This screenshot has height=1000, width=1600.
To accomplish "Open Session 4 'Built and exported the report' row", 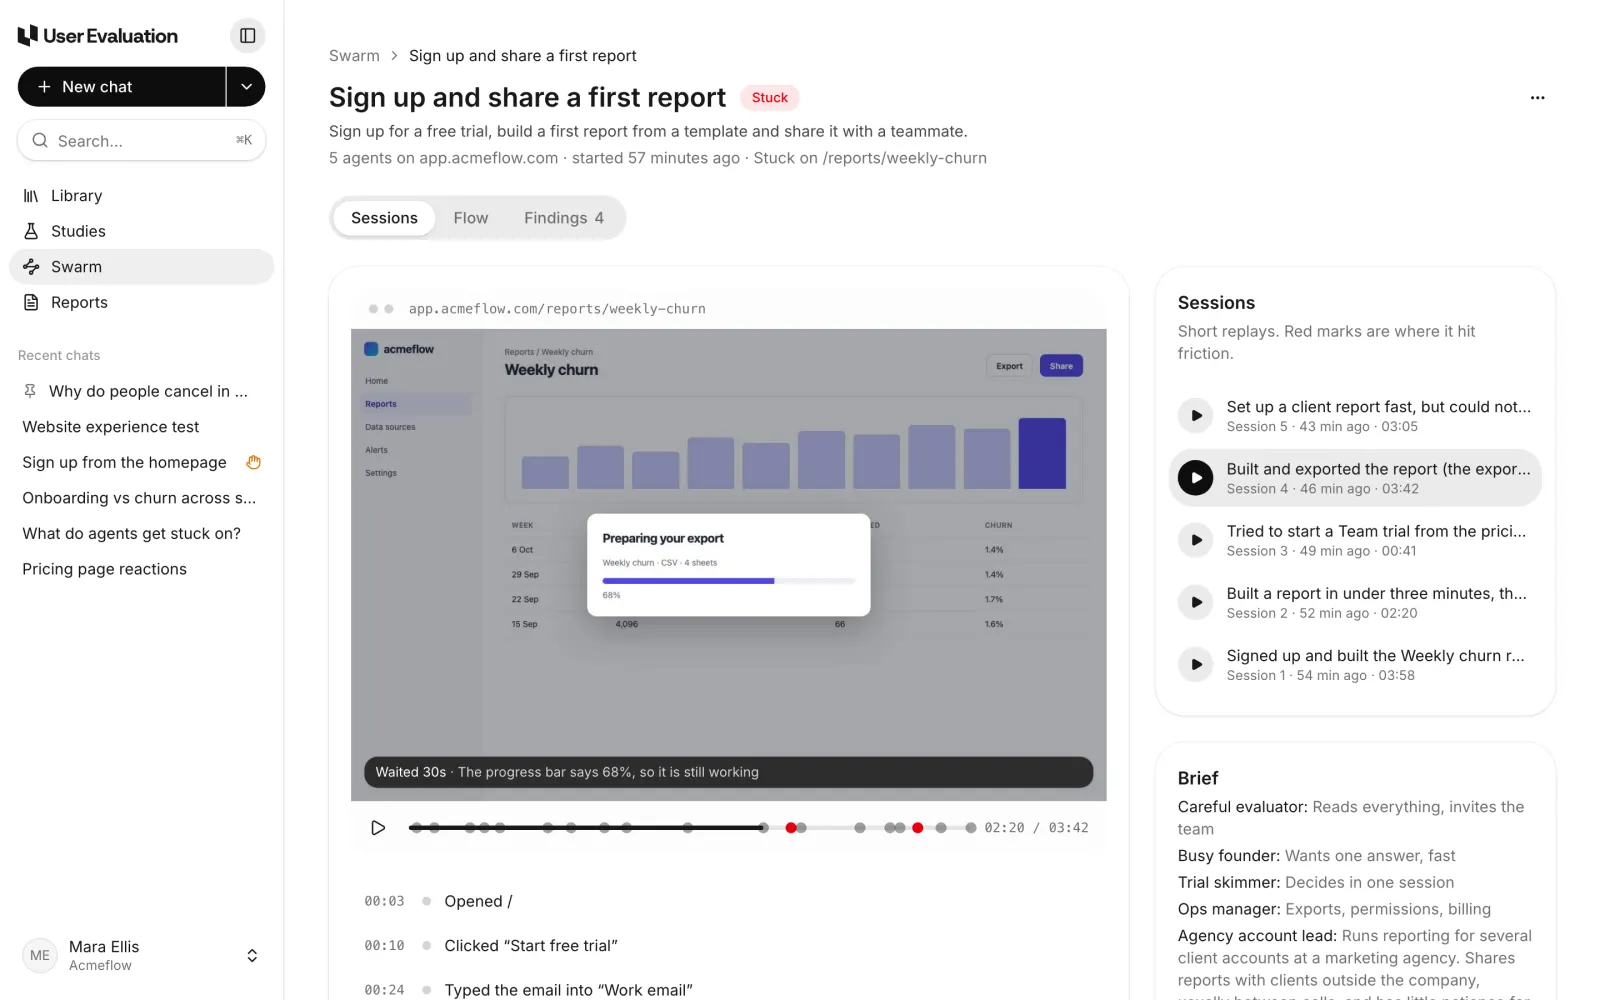I will [1355, 478].
